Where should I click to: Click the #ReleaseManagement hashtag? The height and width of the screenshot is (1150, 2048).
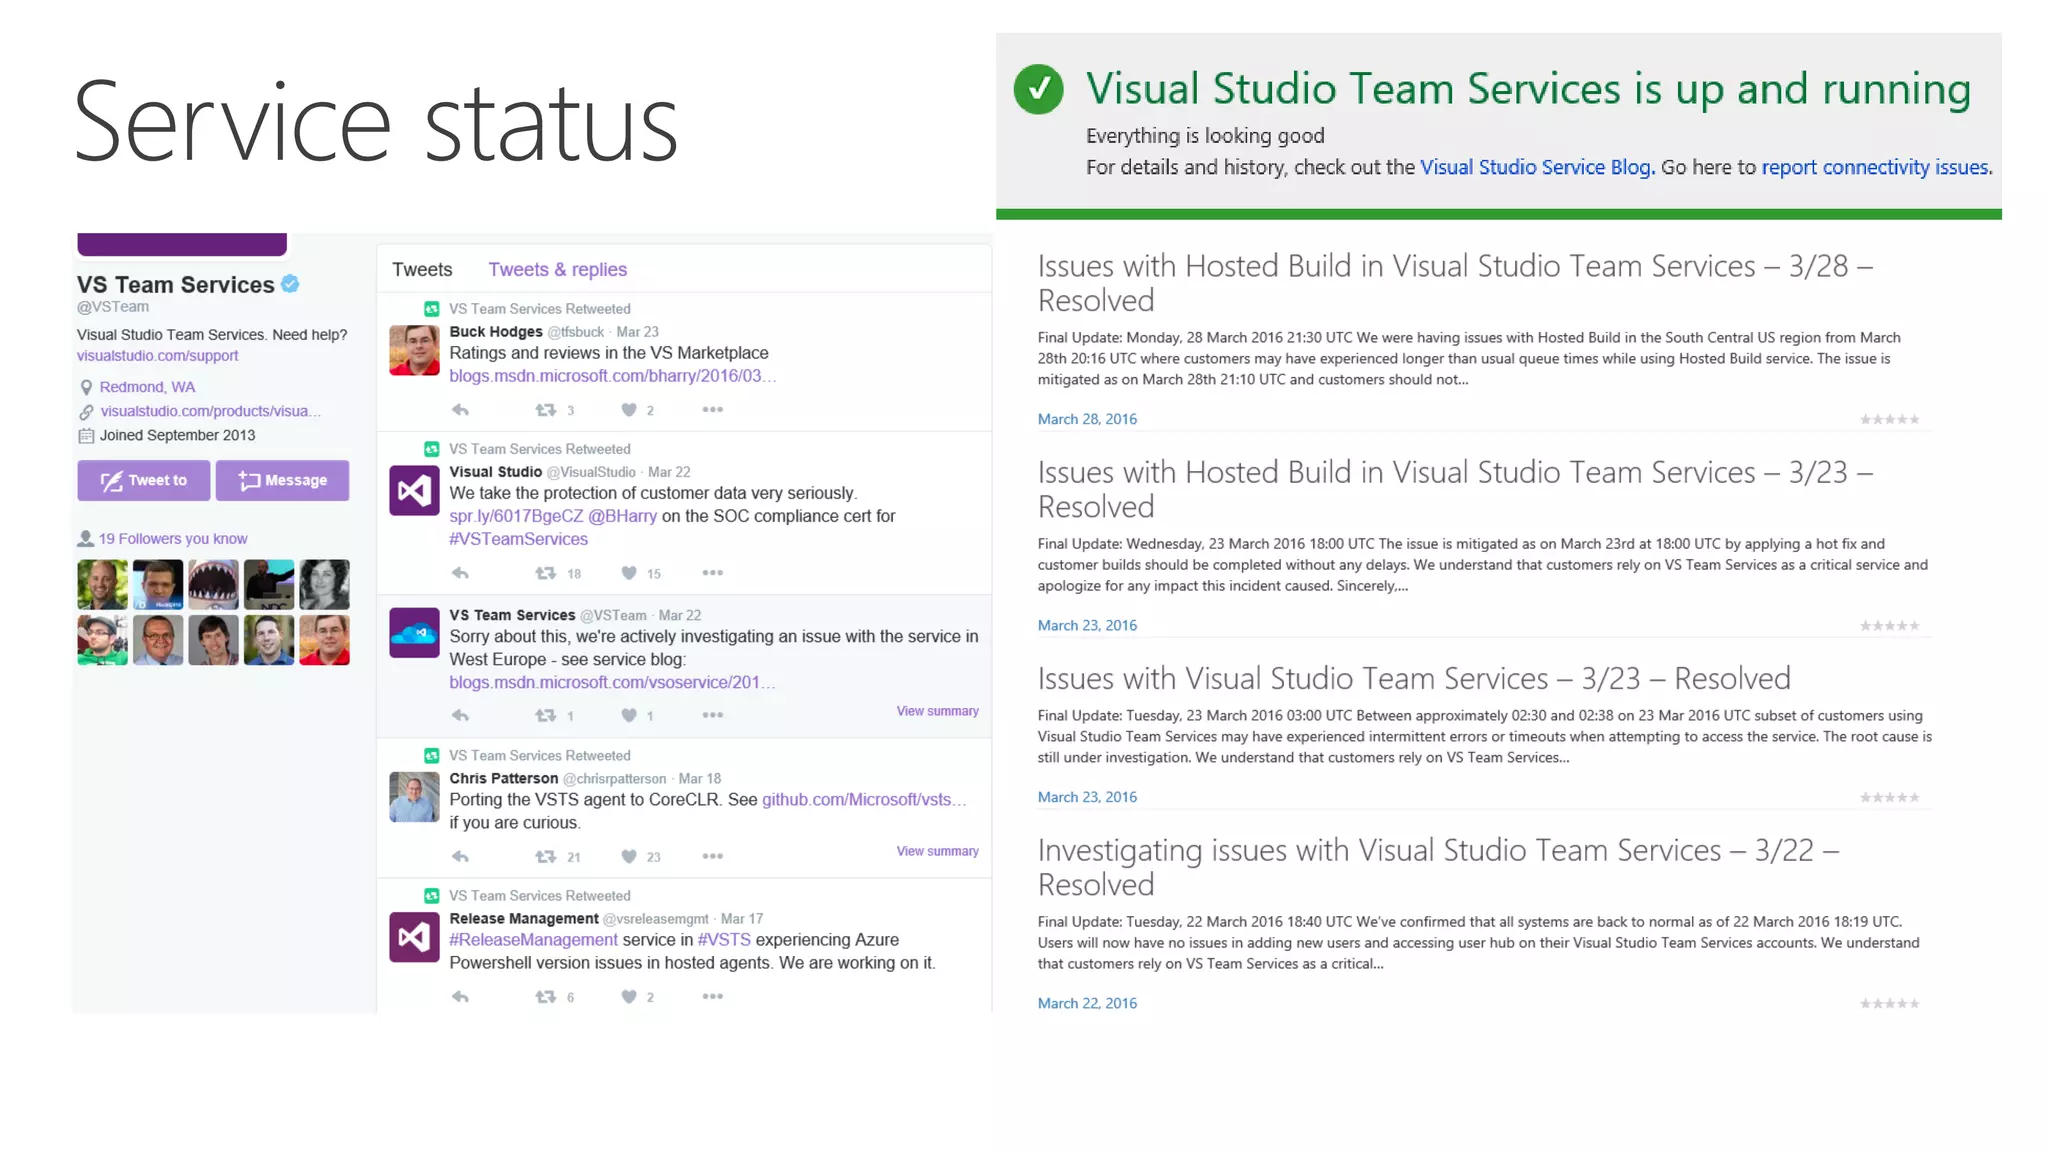[x=533, y=940]
